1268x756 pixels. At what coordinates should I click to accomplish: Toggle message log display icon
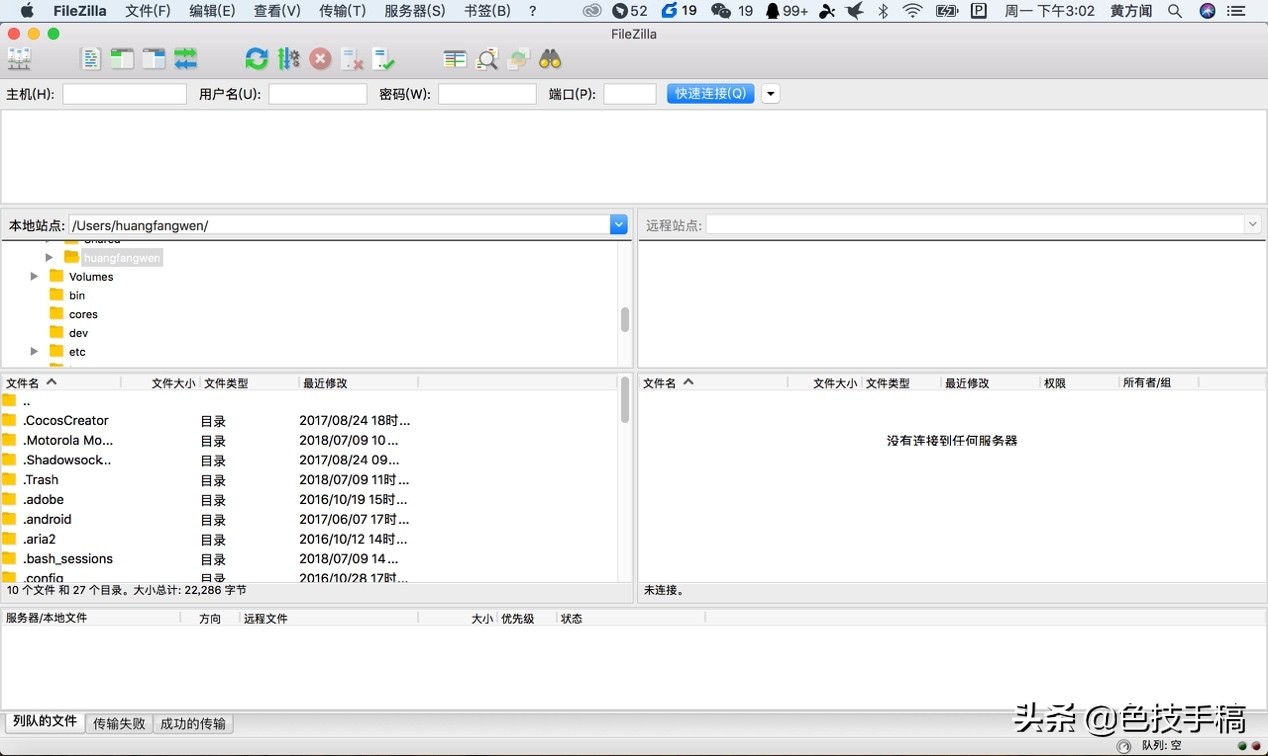(x=91, y=60)
